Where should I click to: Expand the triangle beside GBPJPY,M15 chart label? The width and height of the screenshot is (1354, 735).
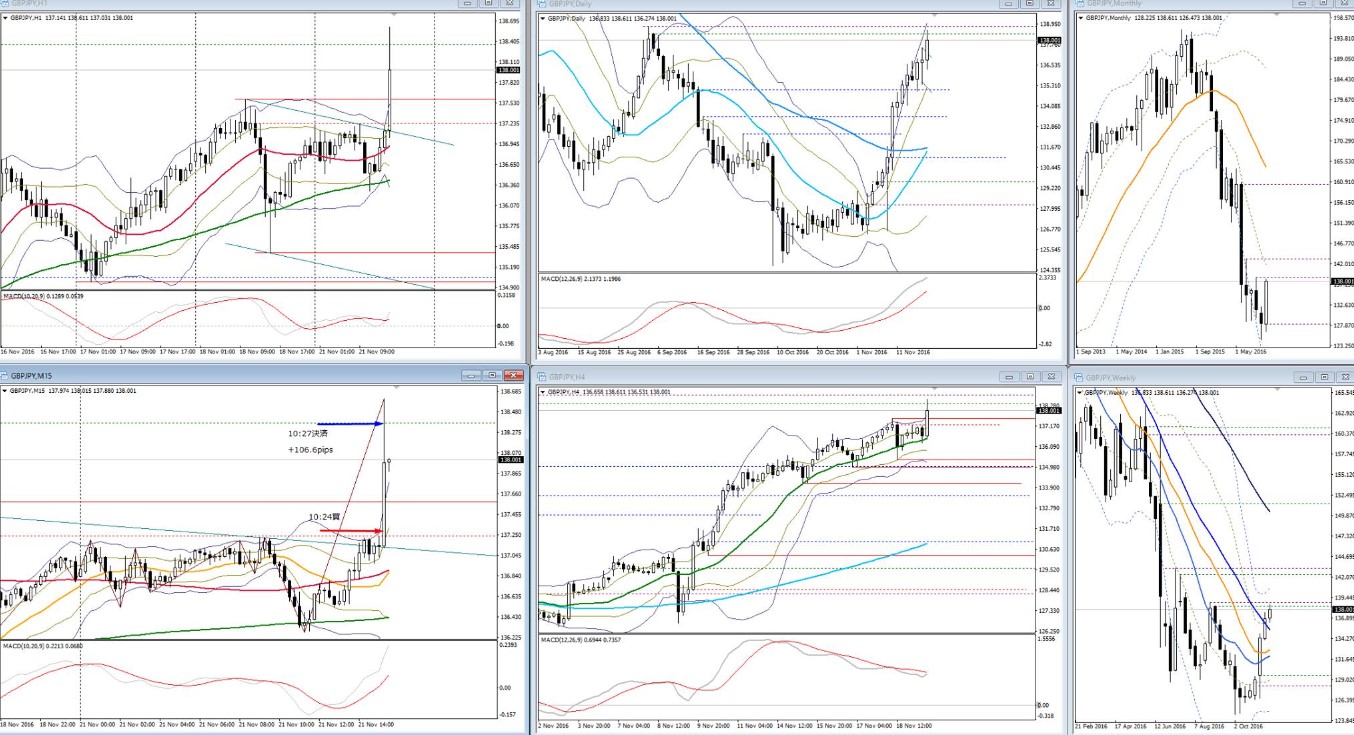(x=4, y=390)
